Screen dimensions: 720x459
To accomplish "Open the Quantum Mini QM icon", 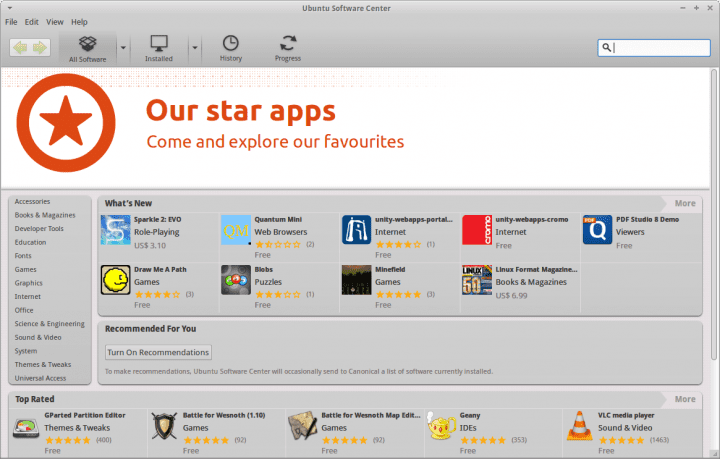I will pos(236,230).
